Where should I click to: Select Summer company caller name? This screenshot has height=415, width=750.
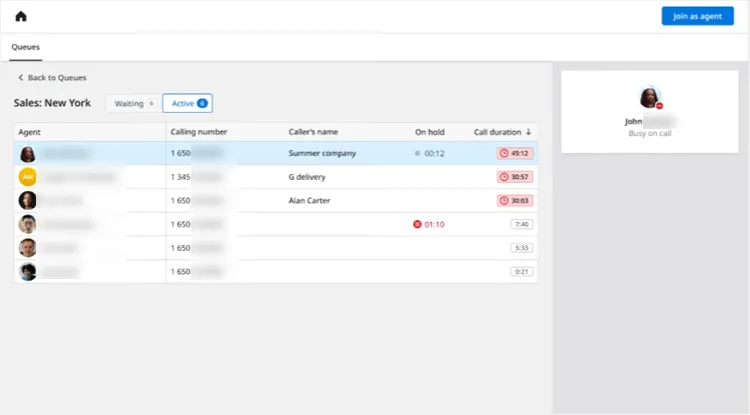tap(322, 153)
